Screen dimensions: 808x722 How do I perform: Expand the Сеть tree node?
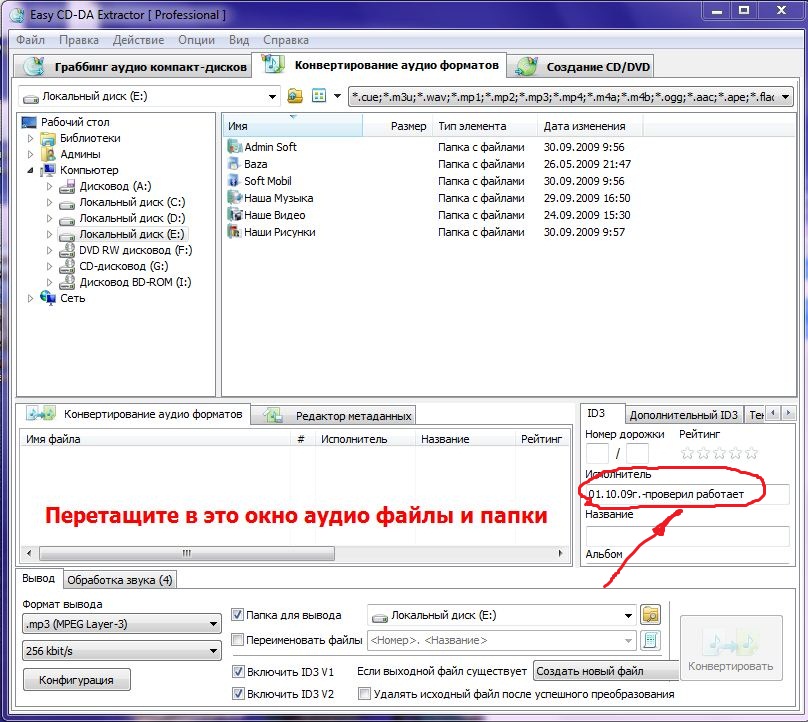(30, 298)
